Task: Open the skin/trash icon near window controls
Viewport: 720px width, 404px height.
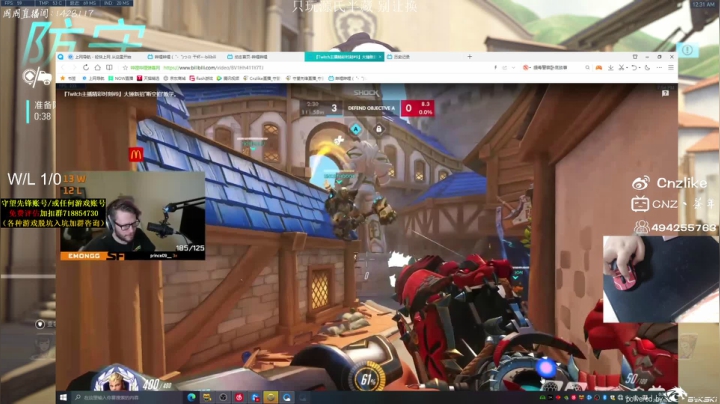Action: [x=635, y=57]
